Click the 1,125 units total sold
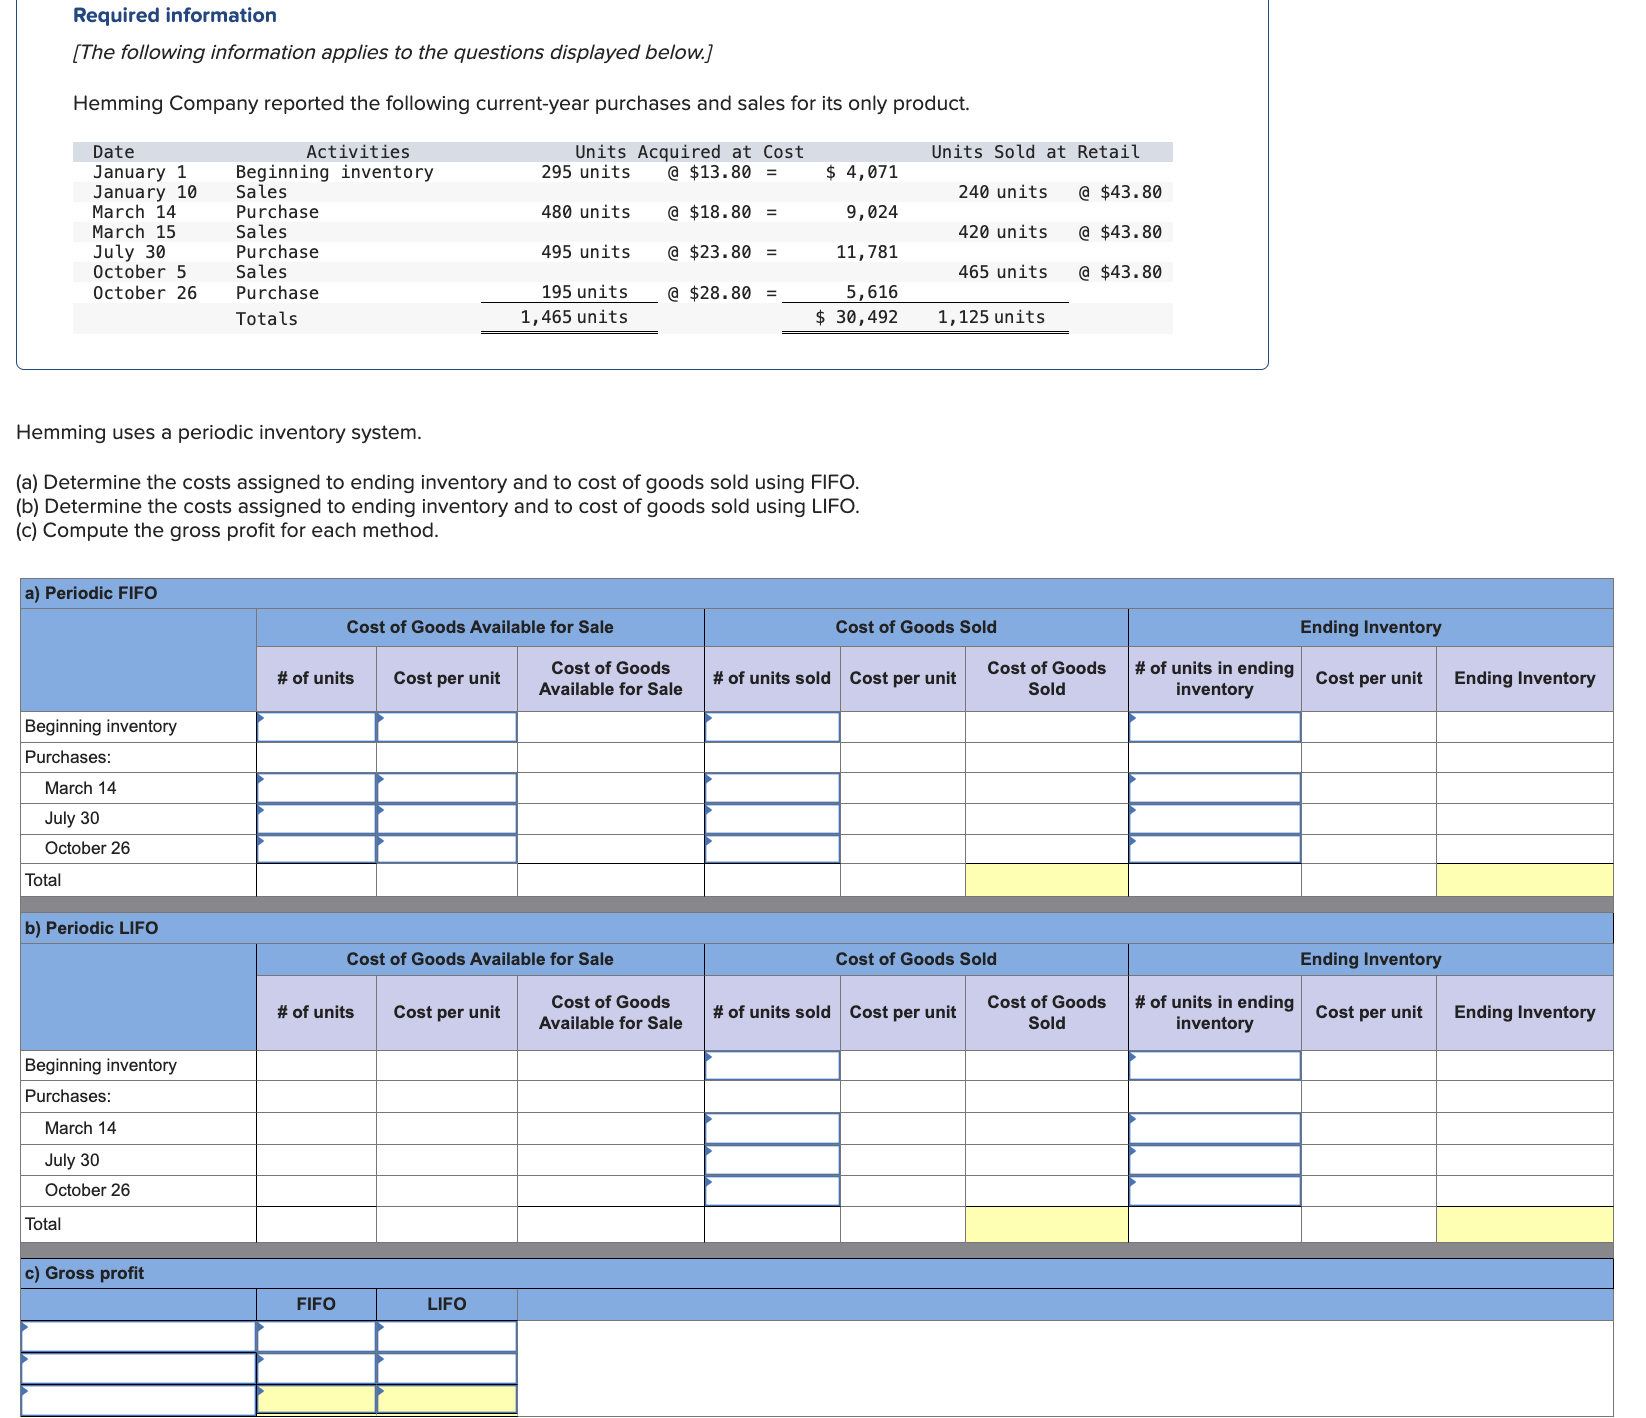This screenshot has width=1646, height=1418. point(991,317)
